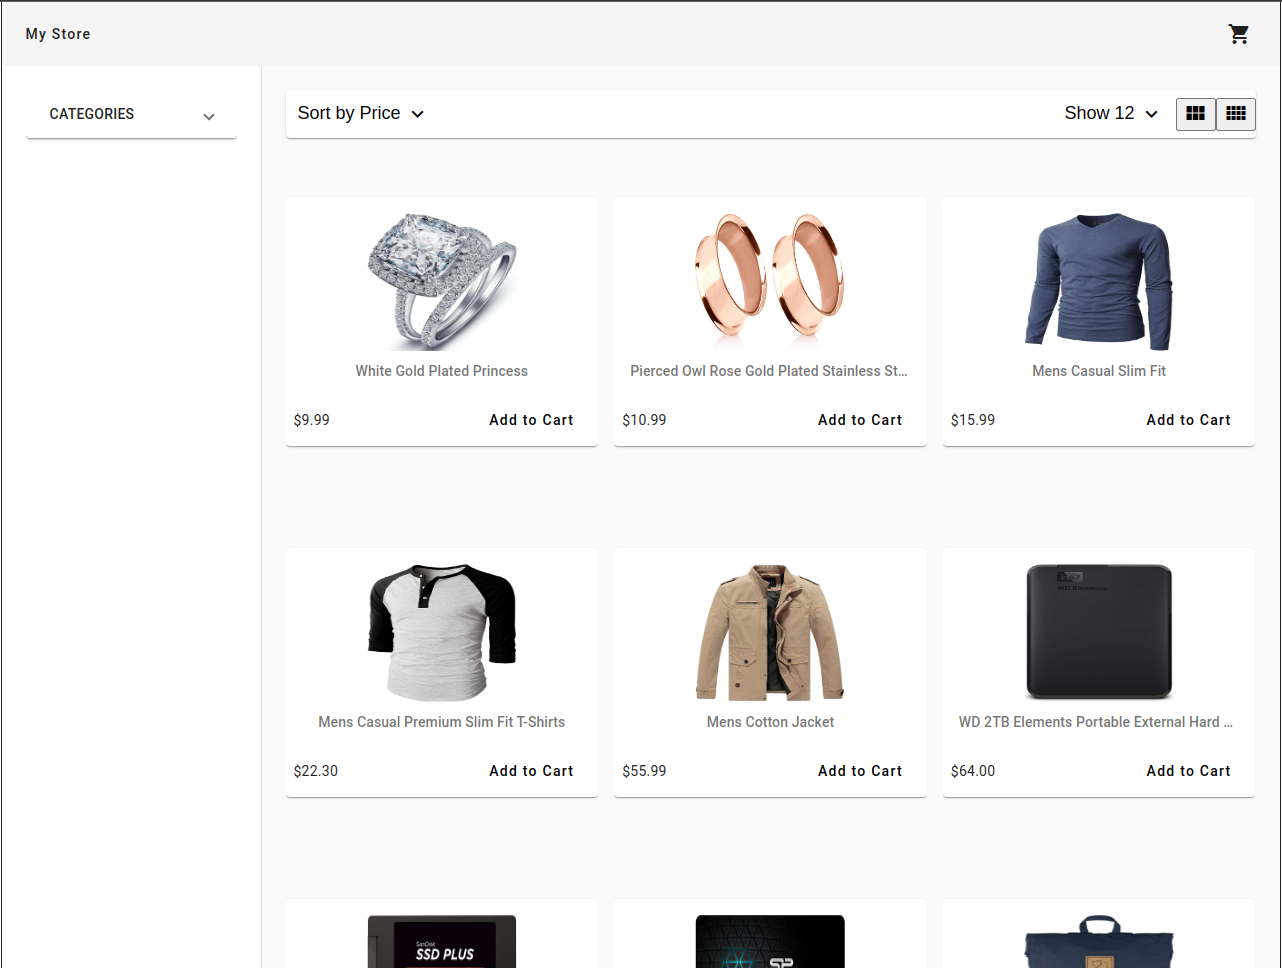The image size is (1282, 968).
Task: Click Pierced Owl Rose Gold Plated title
Action: pyautogui.click(x=769, y=371)
